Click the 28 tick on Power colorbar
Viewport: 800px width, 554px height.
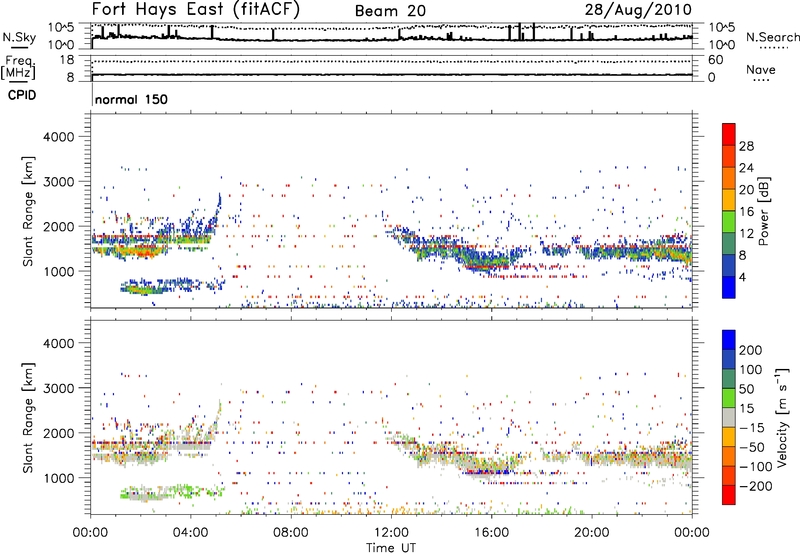746,146
